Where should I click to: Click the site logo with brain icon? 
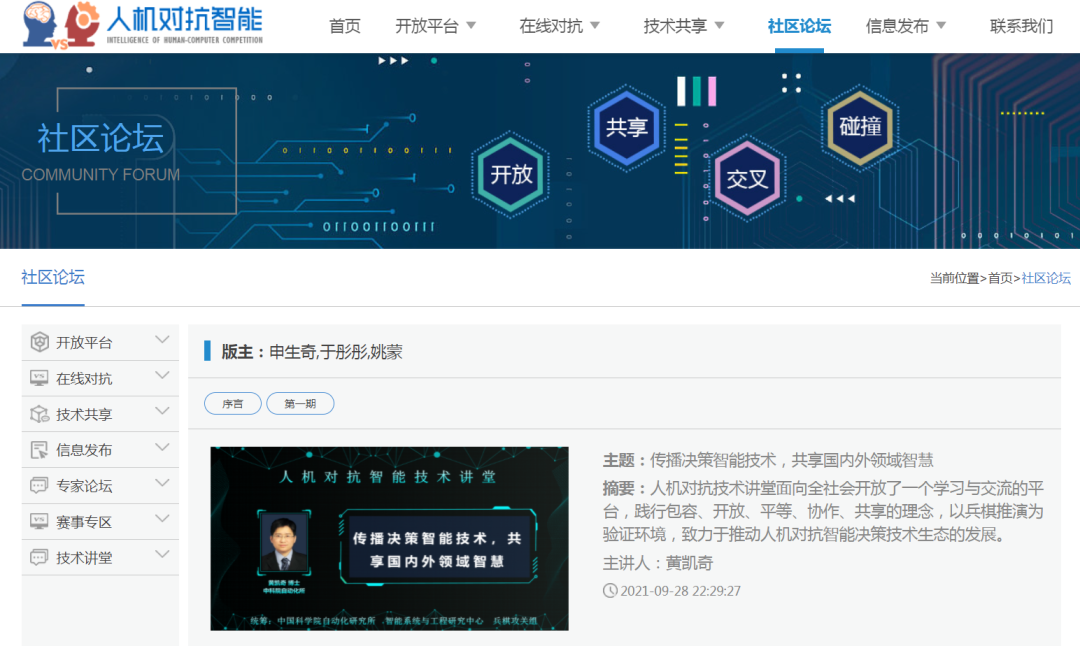click(143, 25)
